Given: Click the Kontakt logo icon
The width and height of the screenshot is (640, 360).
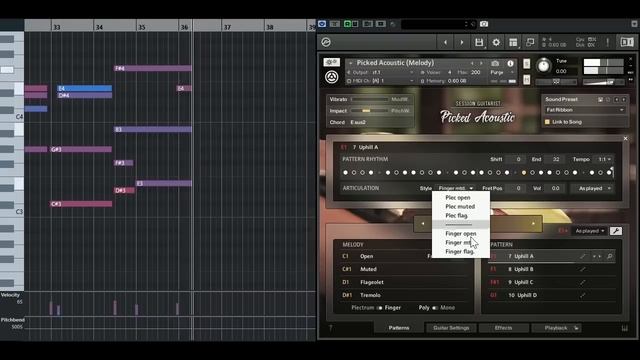Looking at the screenshot, I should (x=326, y=42).
